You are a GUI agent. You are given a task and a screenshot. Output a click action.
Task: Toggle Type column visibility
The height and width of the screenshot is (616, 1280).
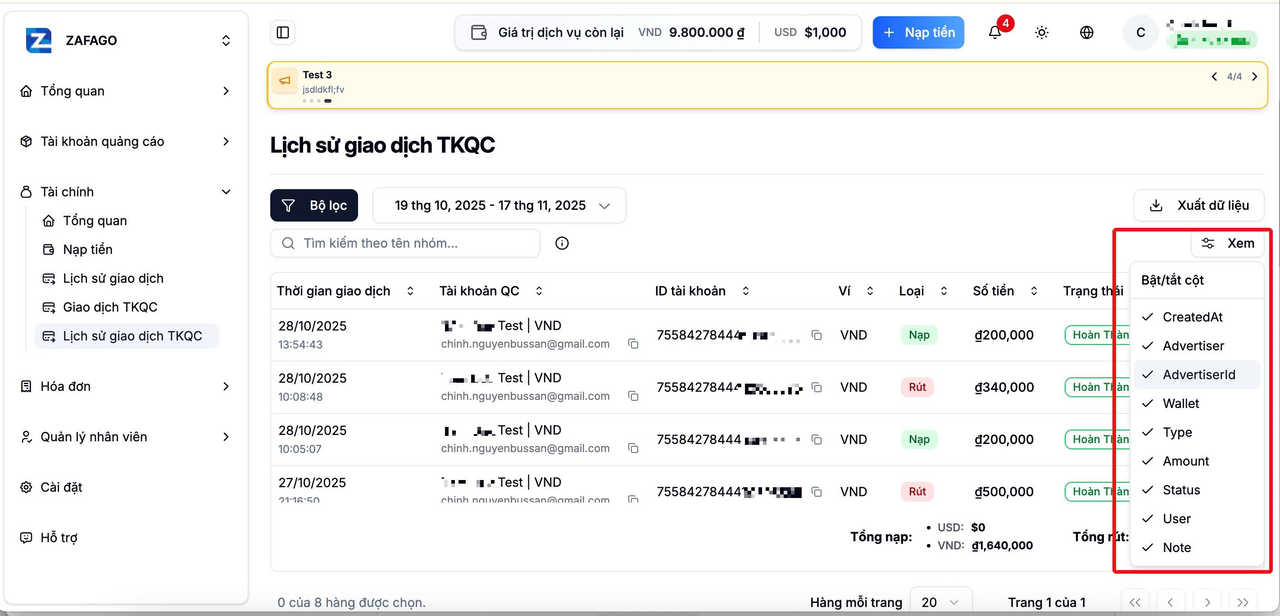tap(1197, 433)
